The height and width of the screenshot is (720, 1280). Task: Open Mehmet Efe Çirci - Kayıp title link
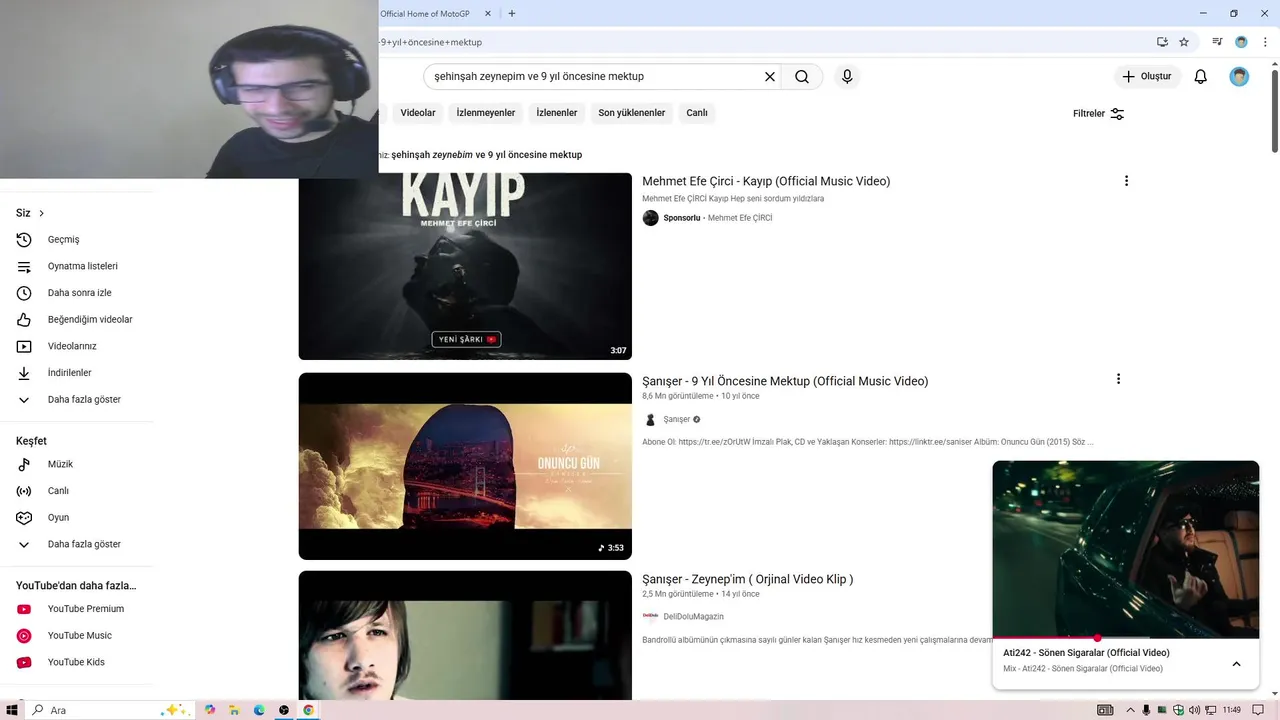pos(766,181)
